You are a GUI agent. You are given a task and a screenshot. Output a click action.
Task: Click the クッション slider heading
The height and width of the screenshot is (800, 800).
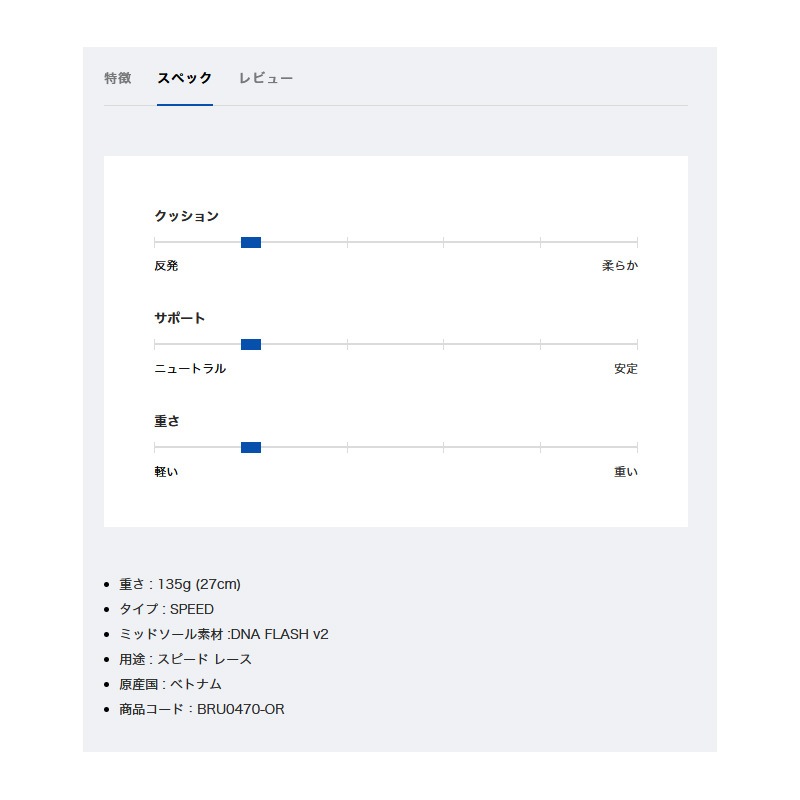click(186, 216)
